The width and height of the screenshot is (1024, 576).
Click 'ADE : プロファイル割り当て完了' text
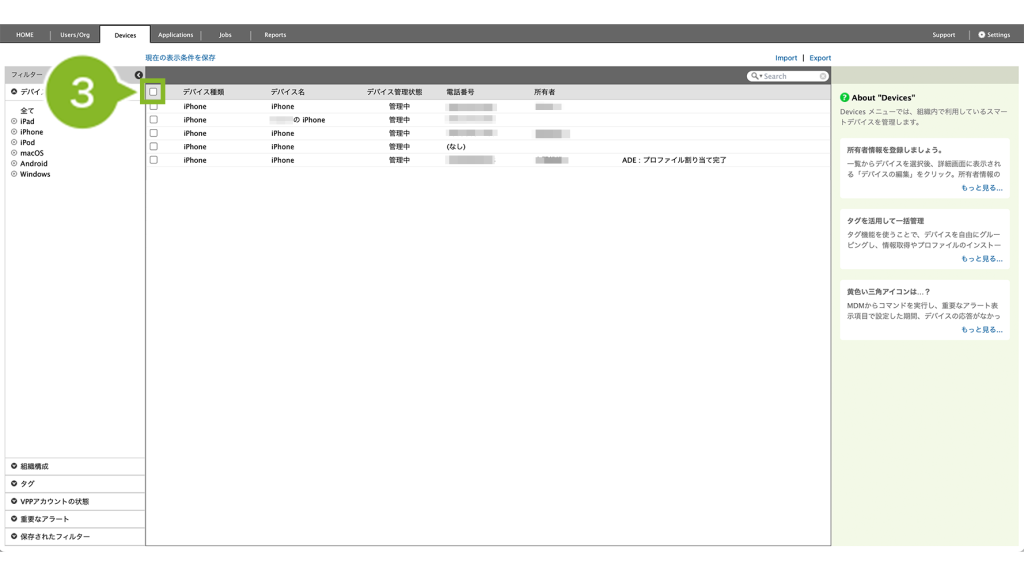674,160
